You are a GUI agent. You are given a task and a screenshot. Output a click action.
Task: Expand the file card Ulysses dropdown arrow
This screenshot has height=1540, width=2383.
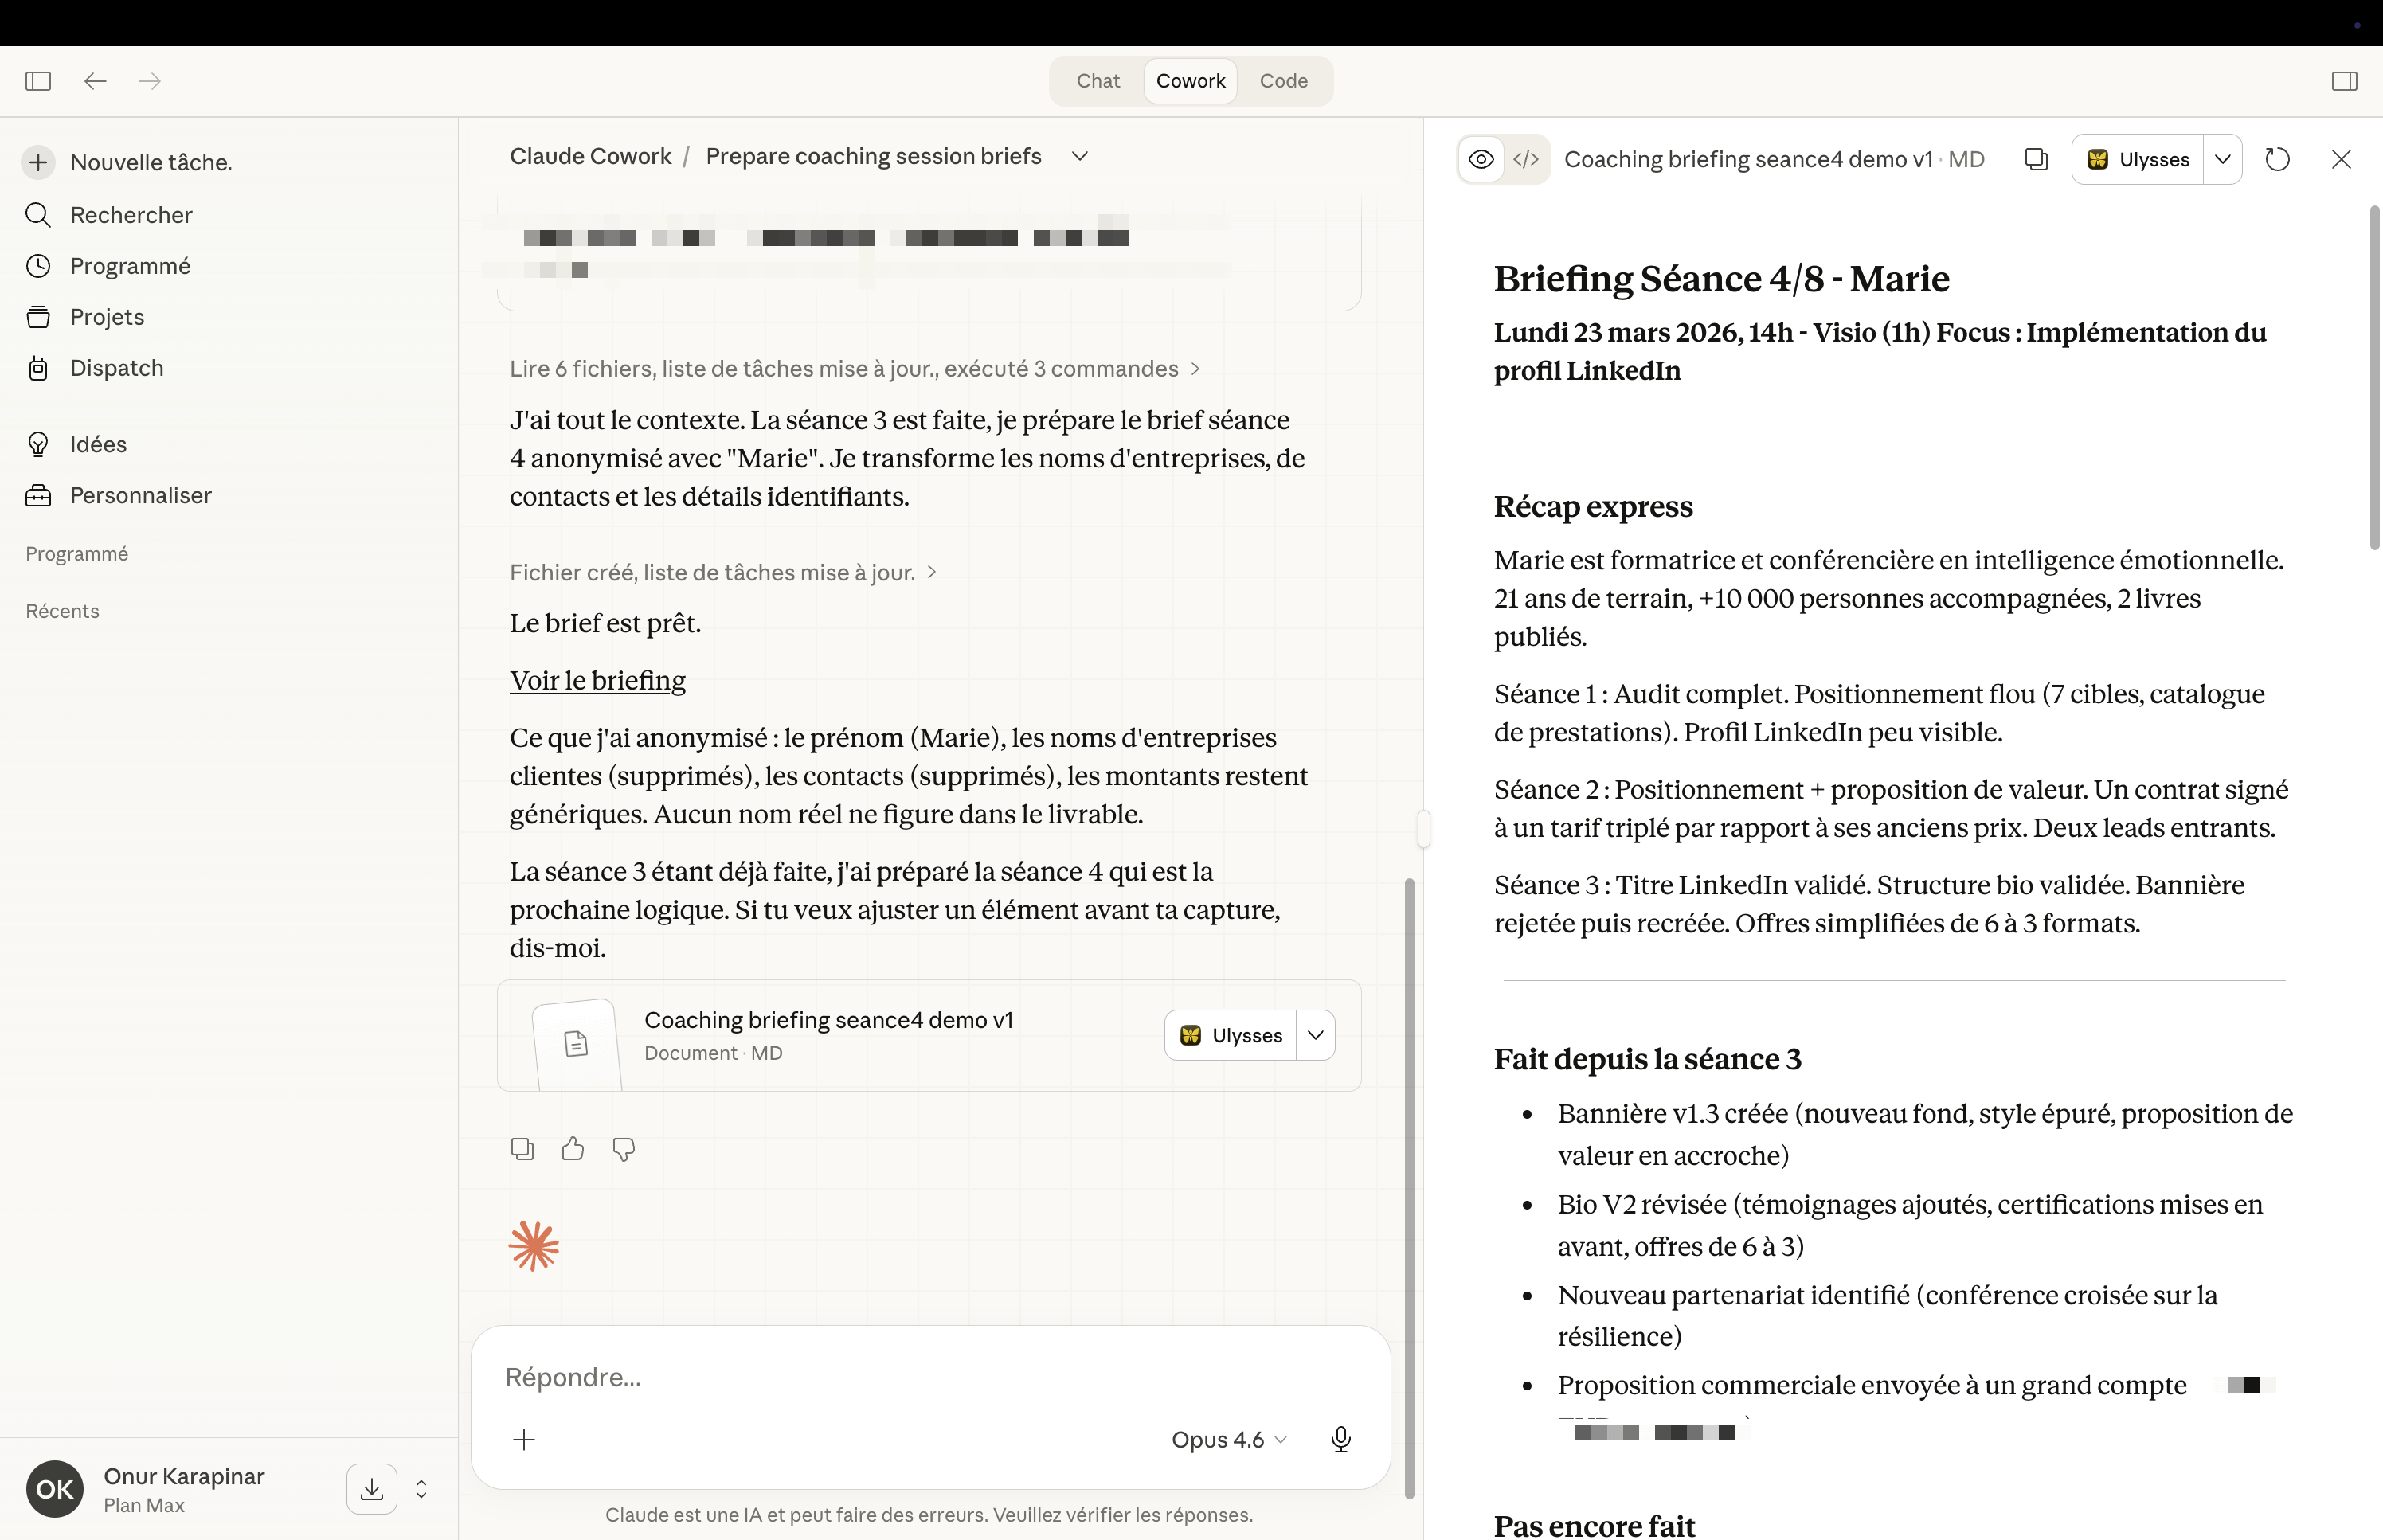1316,1035
